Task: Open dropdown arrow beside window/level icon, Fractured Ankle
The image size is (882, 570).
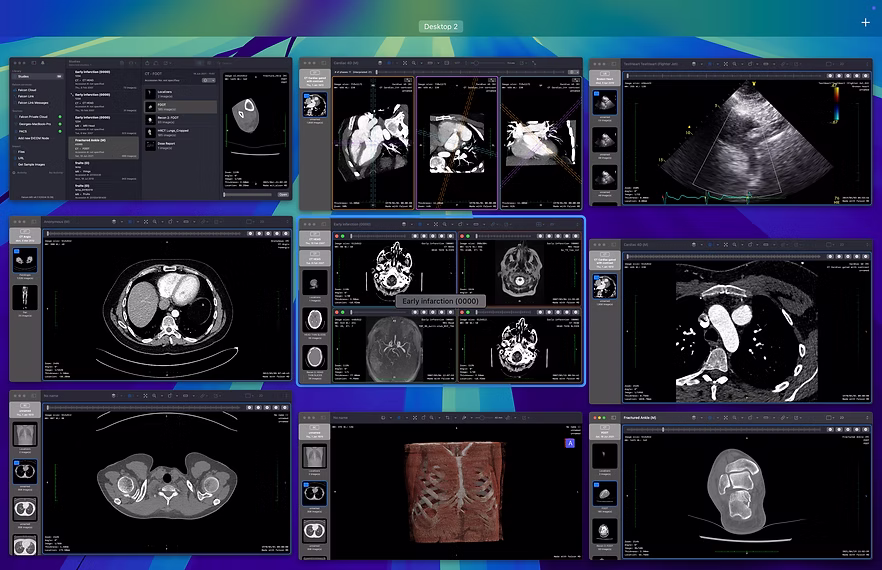Action: [701, 418]
